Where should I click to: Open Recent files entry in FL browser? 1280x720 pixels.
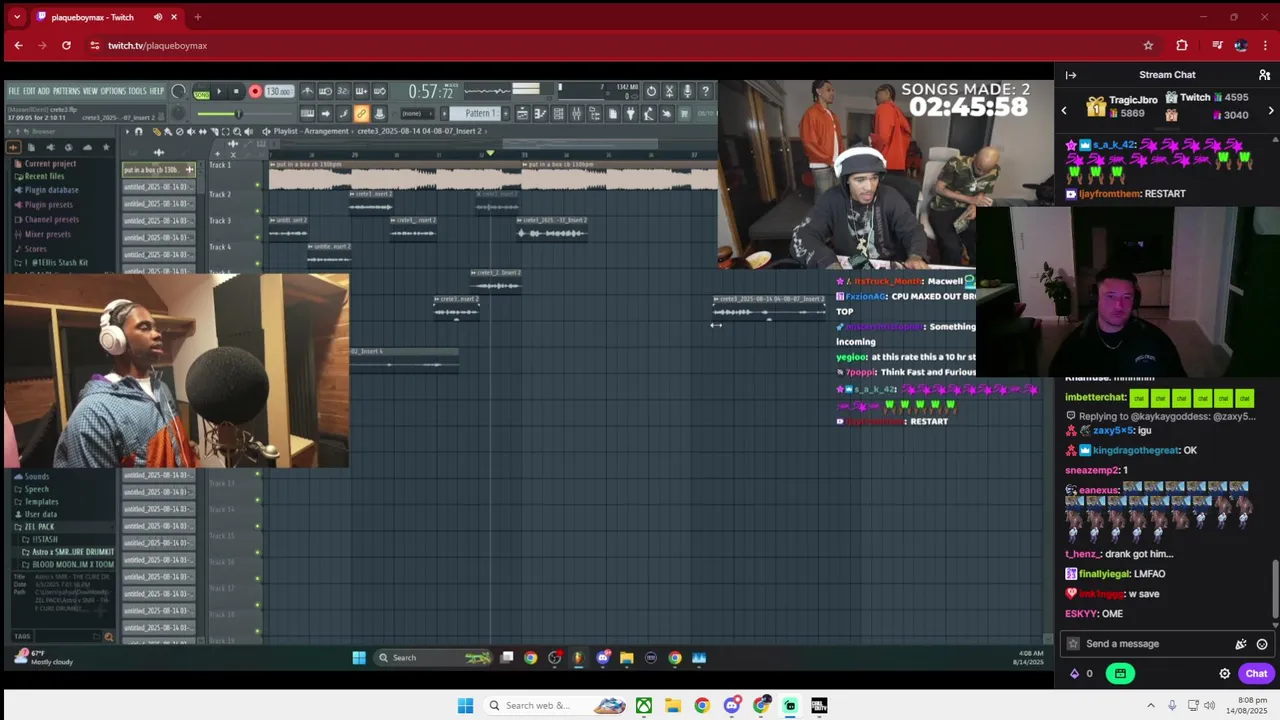point(44,176)
